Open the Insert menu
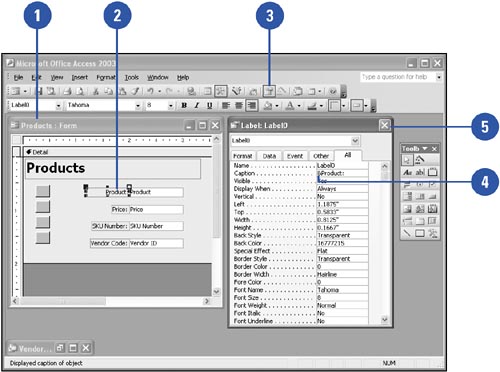 click(80, 78)
